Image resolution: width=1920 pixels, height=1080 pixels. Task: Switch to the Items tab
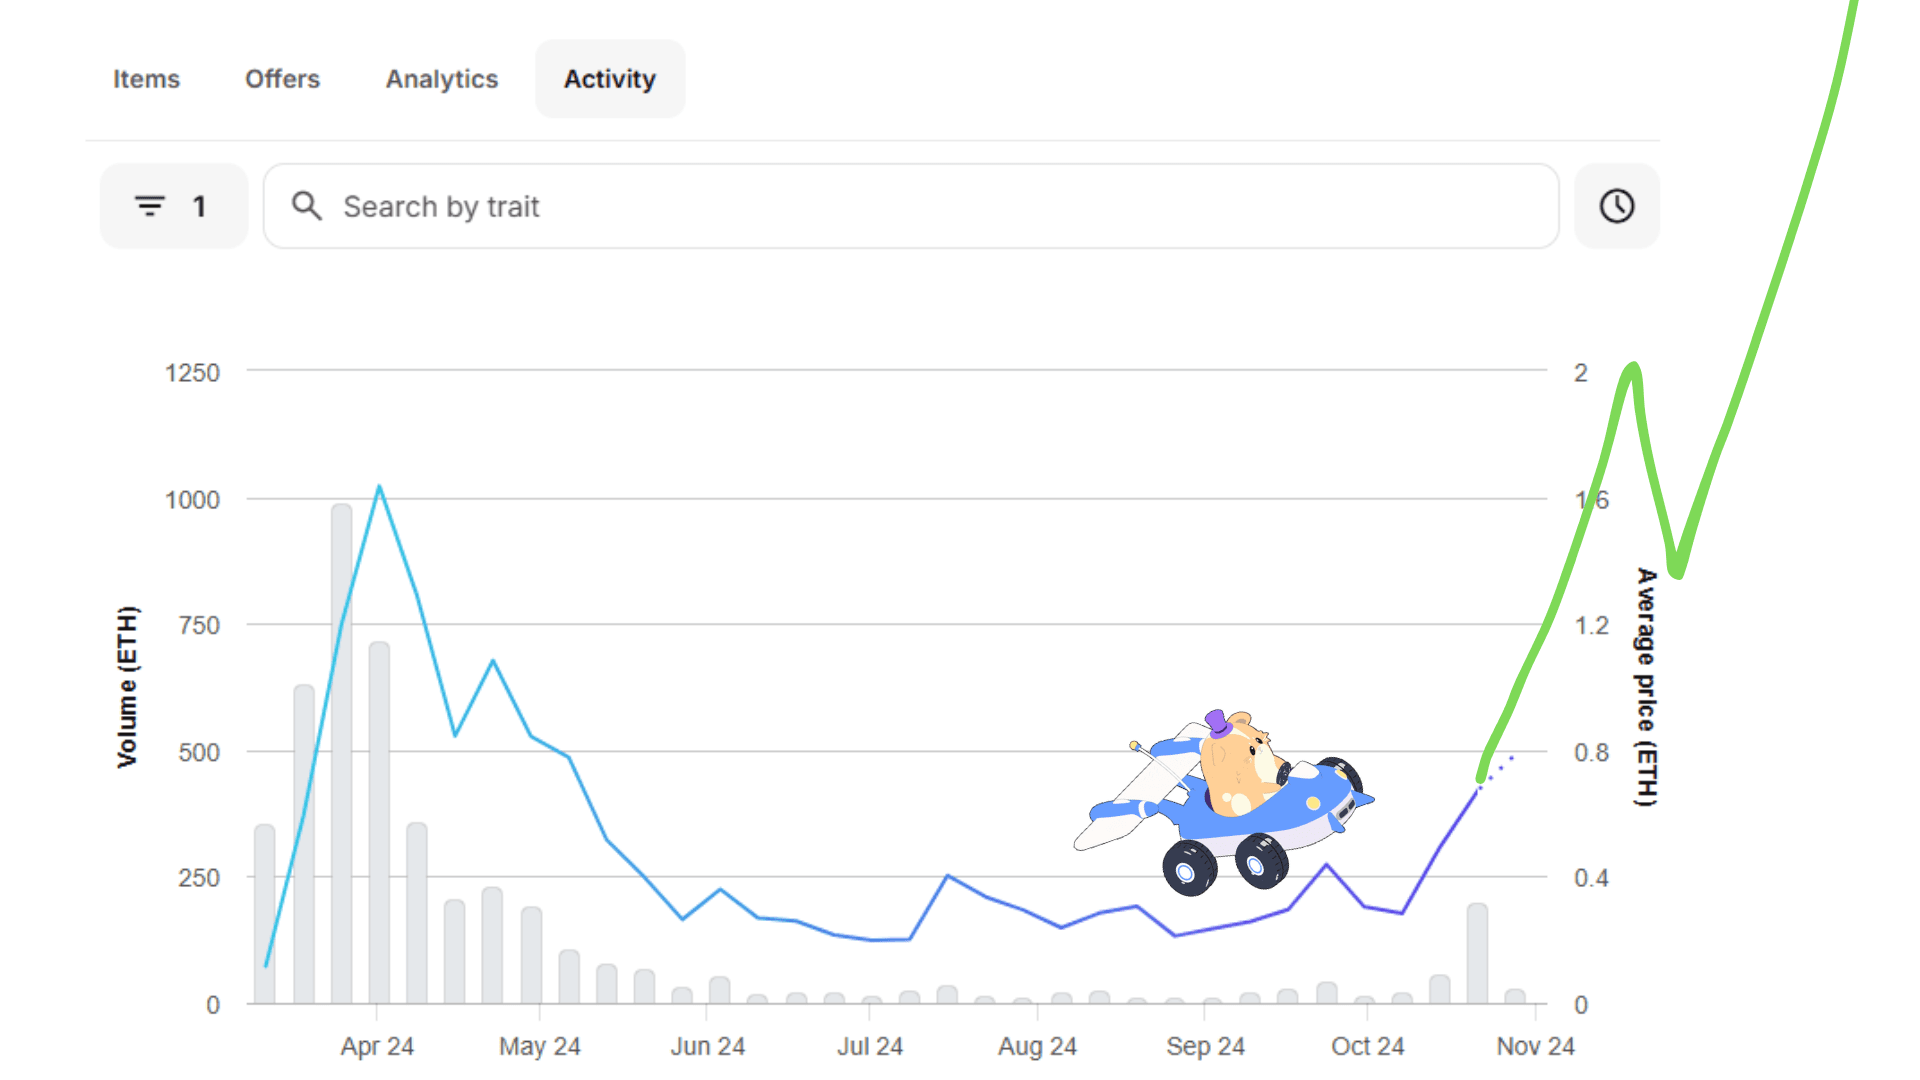[146, 79]
